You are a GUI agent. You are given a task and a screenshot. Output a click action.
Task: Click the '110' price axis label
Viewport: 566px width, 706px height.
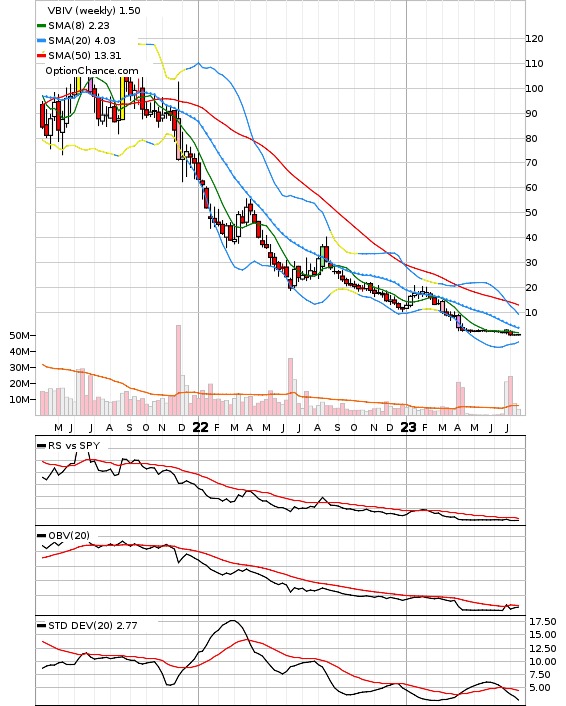point(534,63)
